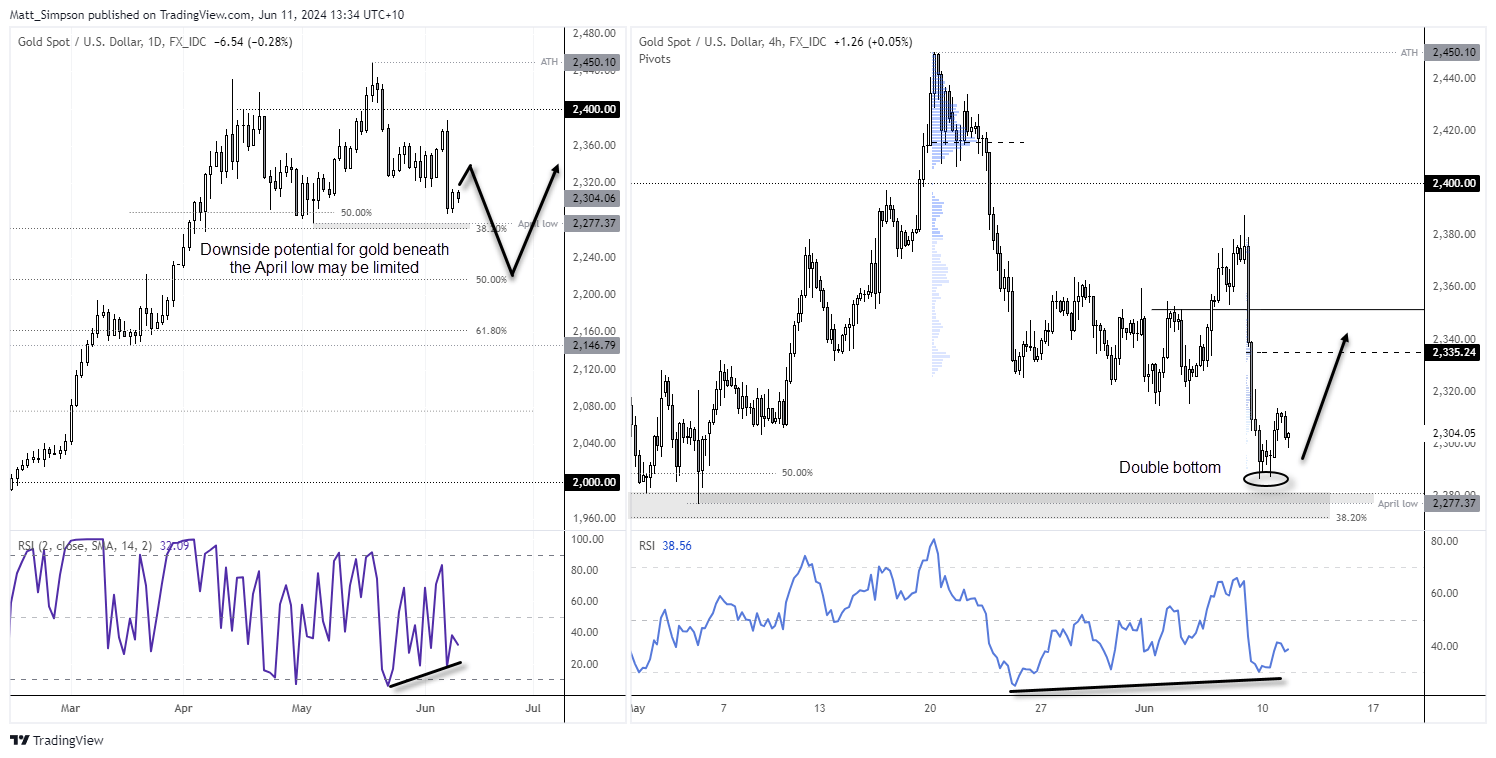Click the 61.80% Fibonacci label
This screenshot has height=758, width=1496.
pos(491,331)
